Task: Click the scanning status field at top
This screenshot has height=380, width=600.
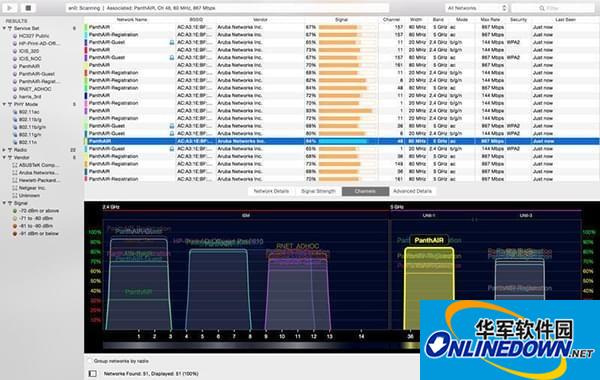Action: (x=227, y=8)
